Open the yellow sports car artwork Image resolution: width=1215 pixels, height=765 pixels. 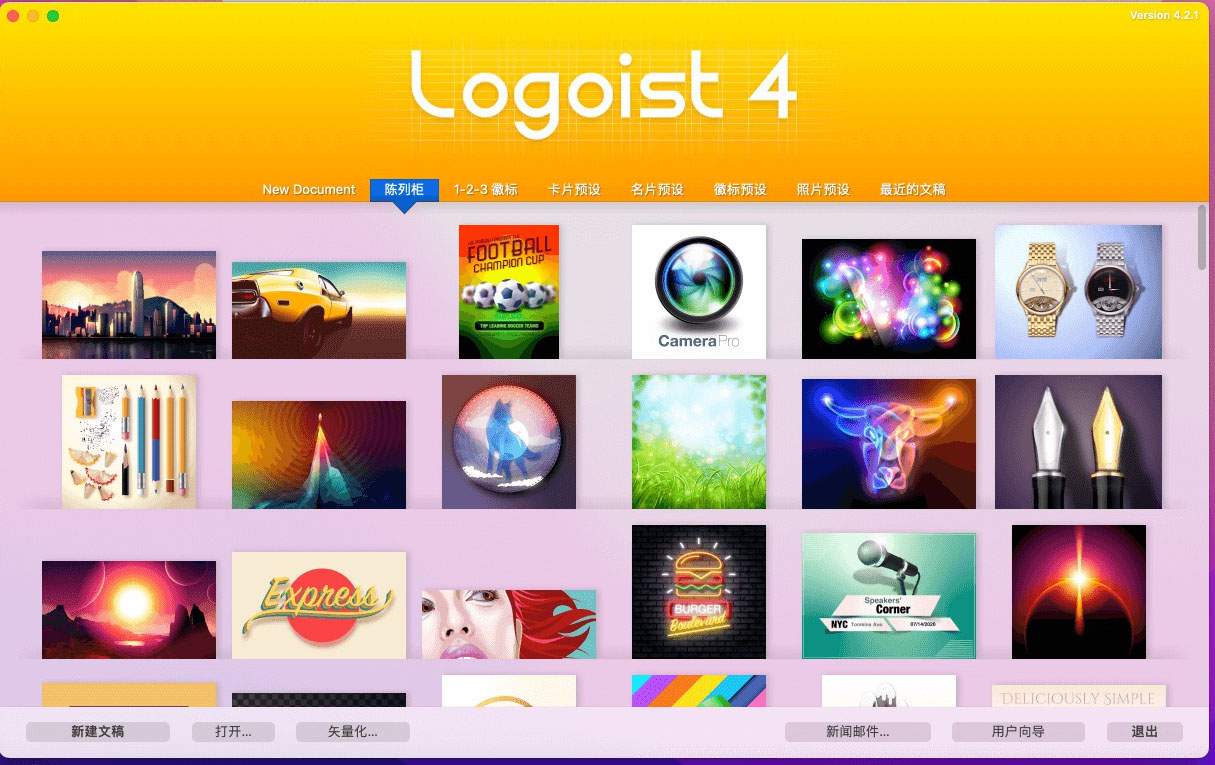(x=319, y=310)
